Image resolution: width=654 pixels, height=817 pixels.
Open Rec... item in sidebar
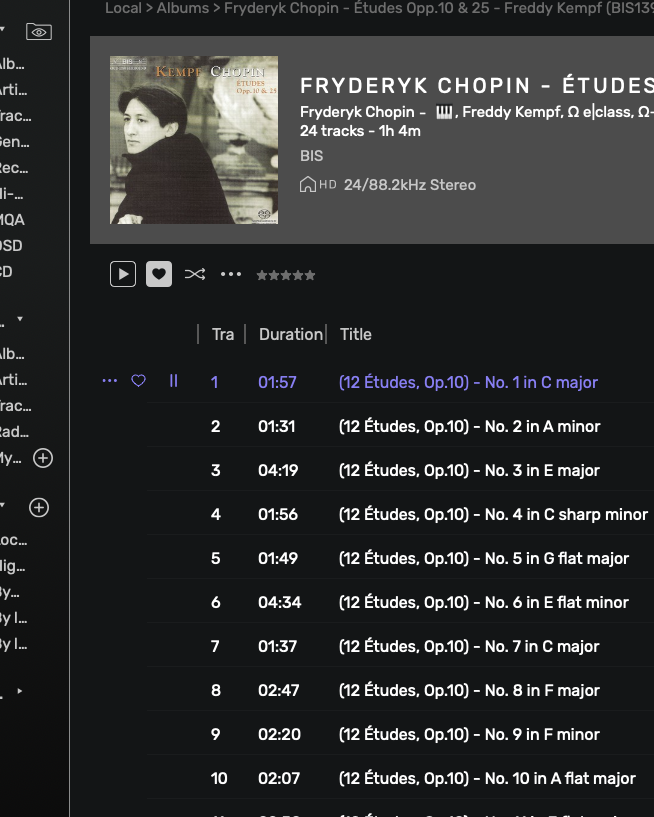pos(15,168)
